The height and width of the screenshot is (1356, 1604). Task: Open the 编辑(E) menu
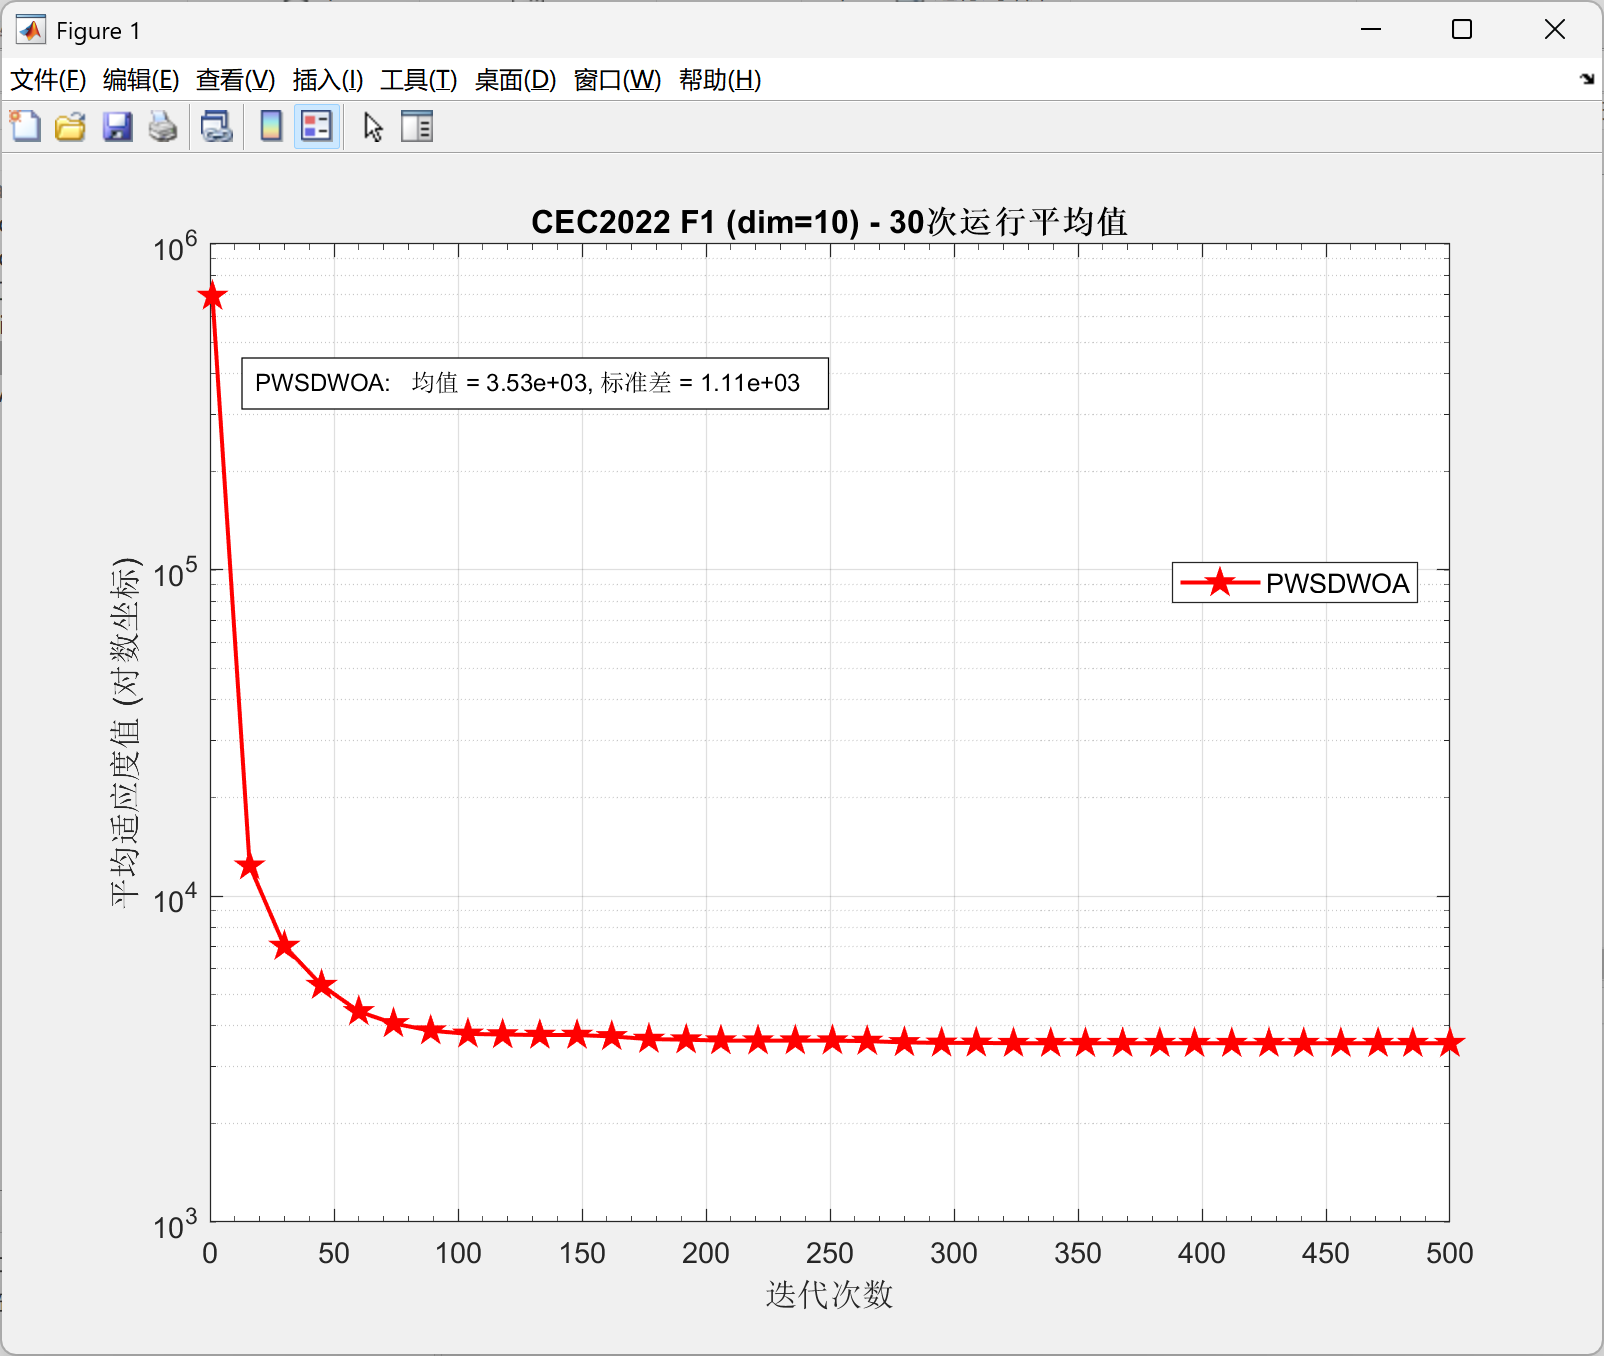point(141,80)
